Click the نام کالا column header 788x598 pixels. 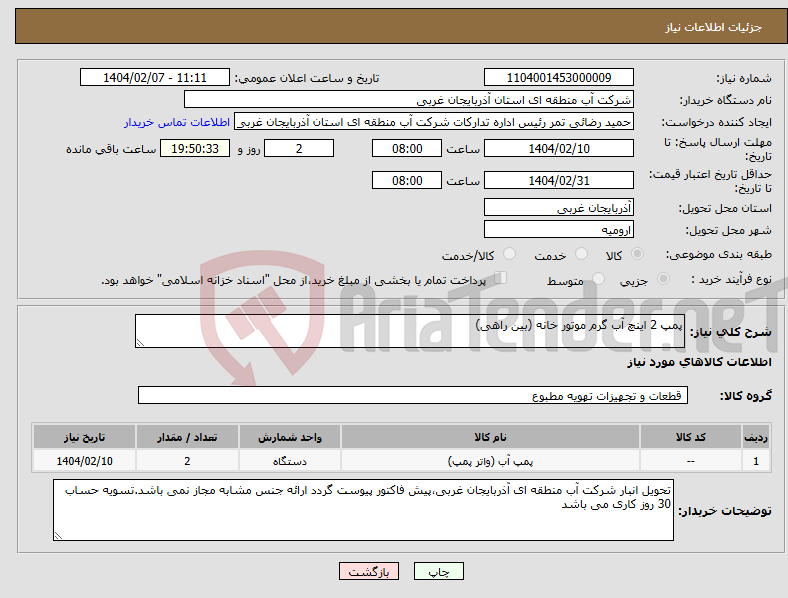tap(490, 437)
